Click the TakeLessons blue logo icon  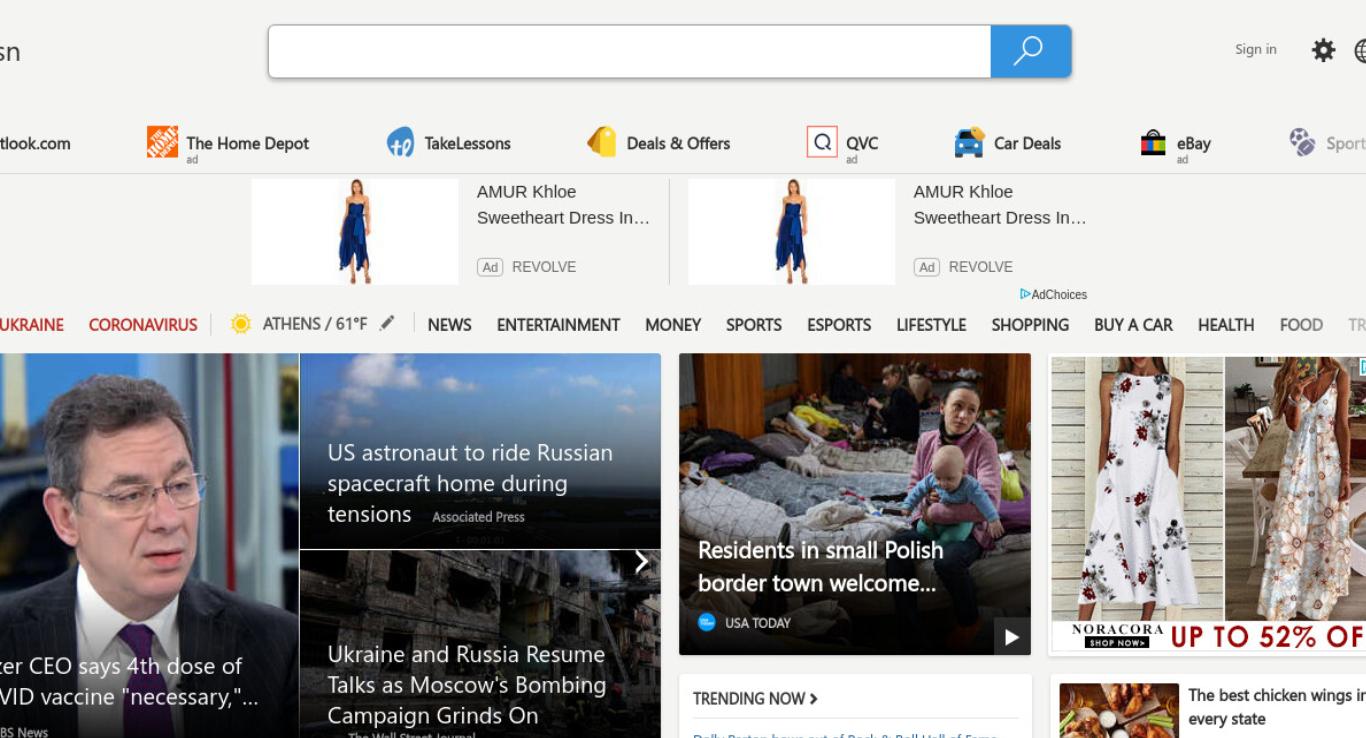(x=400, y=142)
